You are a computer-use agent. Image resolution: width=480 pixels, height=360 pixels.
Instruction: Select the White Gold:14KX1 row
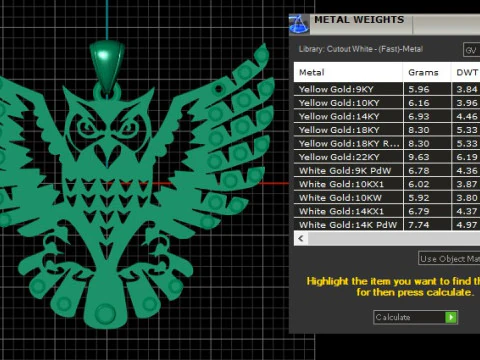(x=387, y=211)
